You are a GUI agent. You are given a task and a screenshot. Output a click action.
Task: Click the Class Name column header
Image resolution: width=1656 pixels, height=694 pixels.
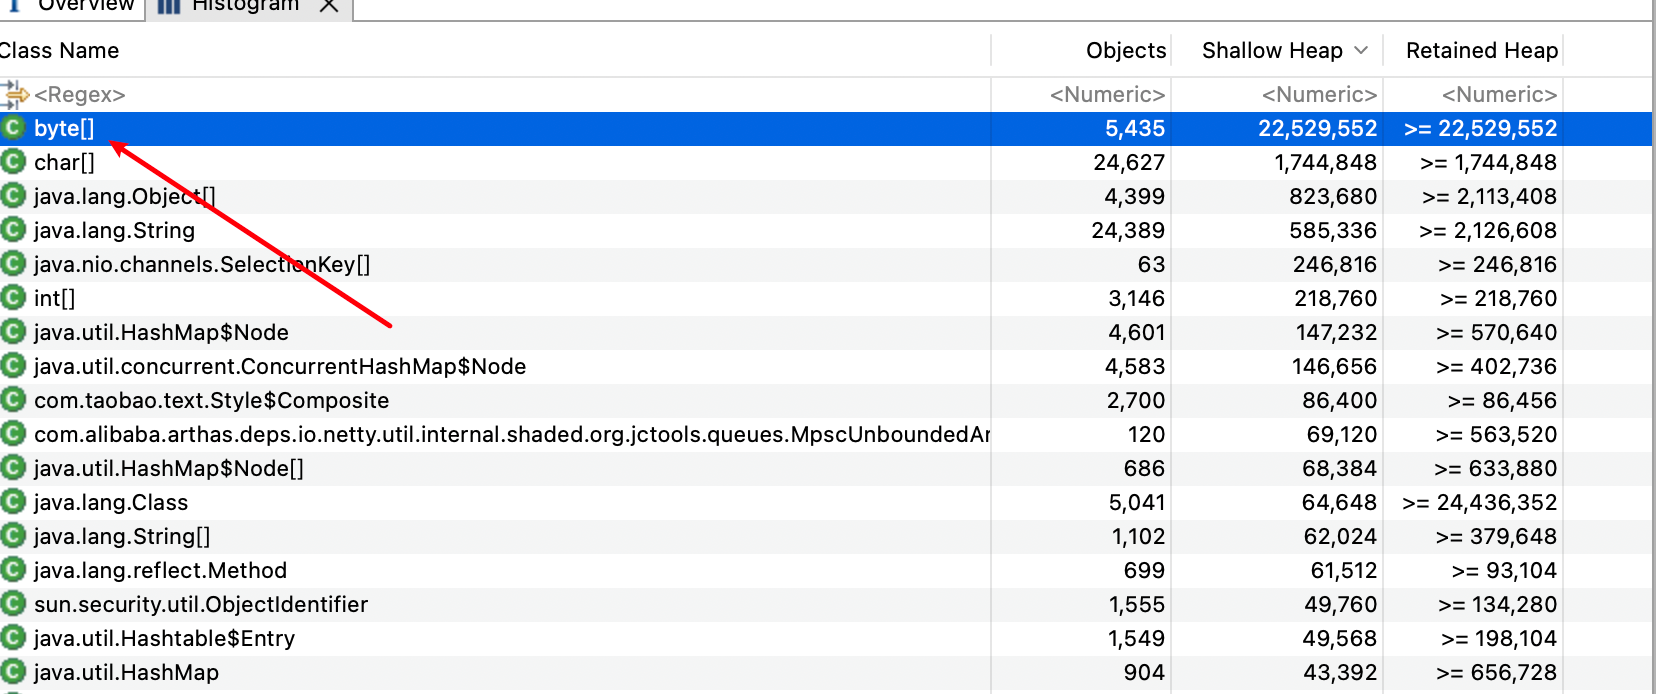[x=60, y=51]
